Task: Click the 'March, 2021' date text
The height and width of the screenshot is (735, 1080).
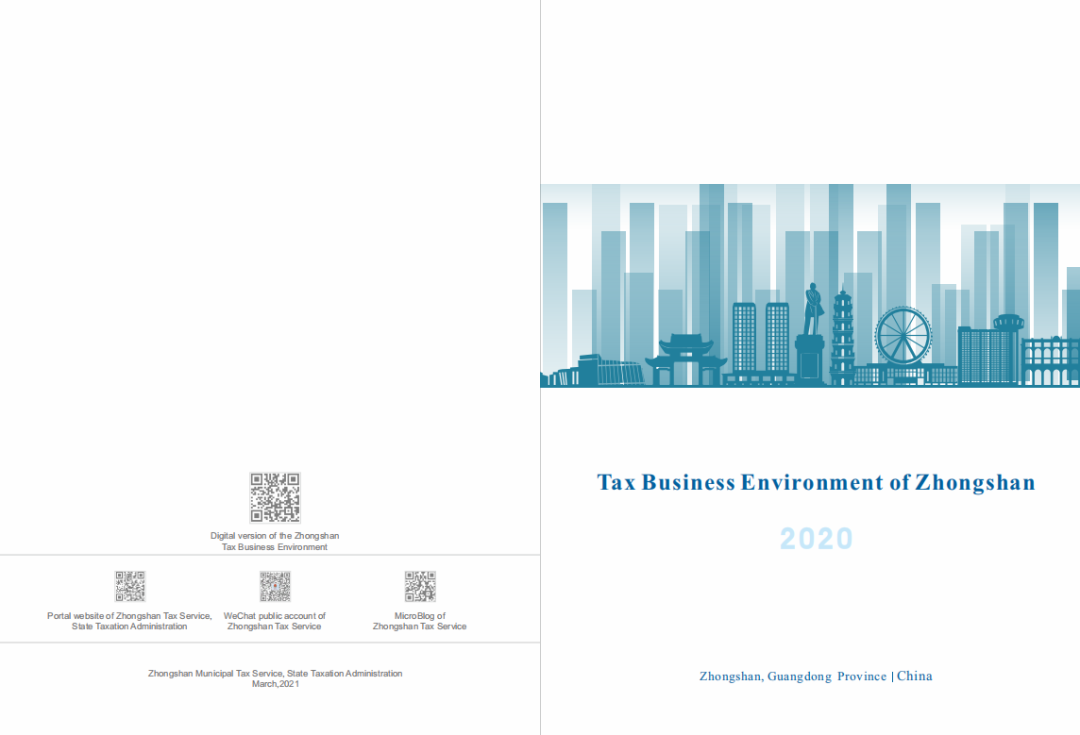Action: (x=276, y=684)
